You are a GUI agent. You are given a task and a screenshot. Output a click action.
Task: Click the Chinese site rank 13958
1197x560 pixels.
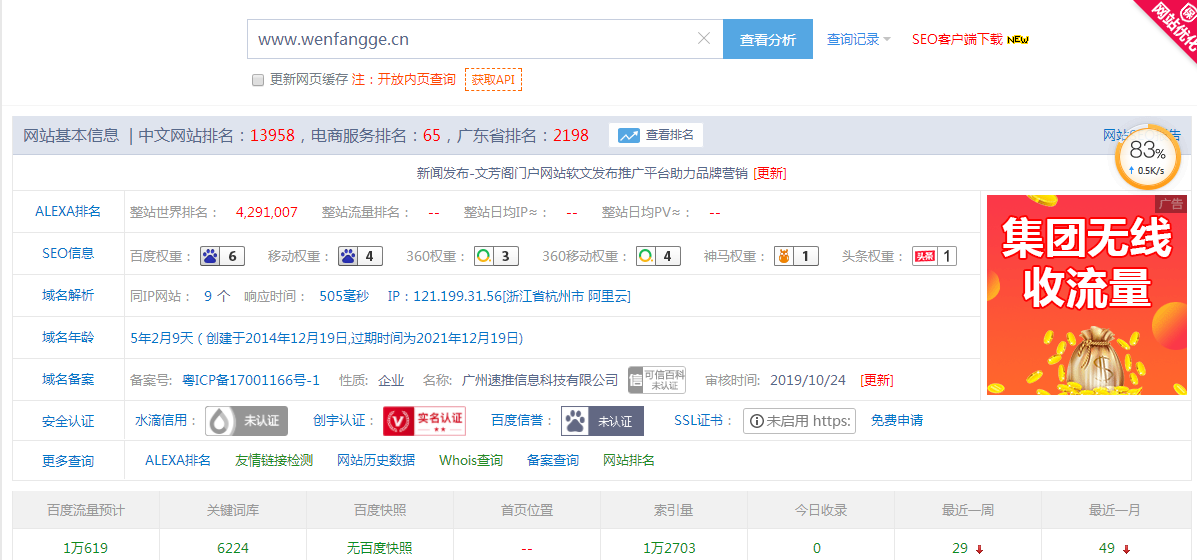point(273,136)
